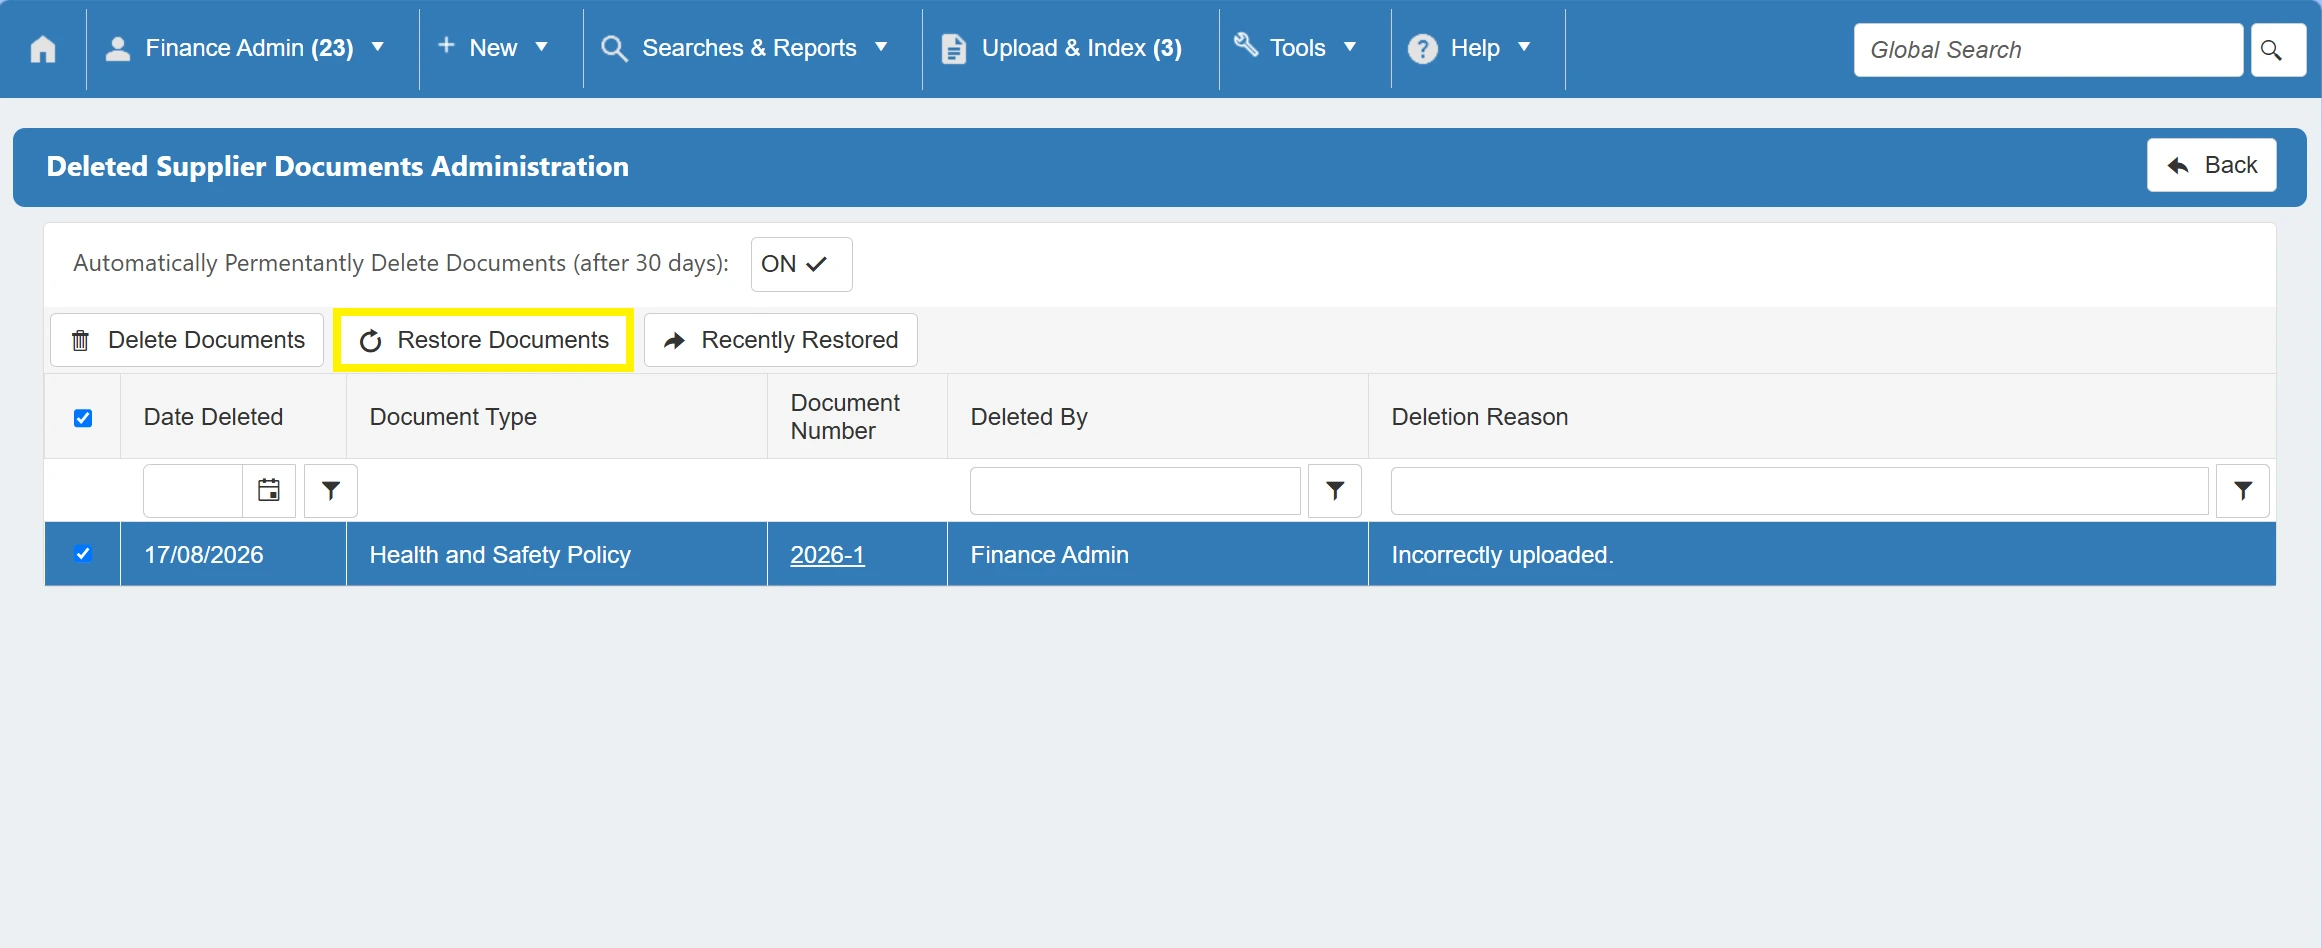The height and width of the screenshot is (948, 2322).
Task: Toggle automatic permanent delete ON switch
Action: click(x=801, y=264)
